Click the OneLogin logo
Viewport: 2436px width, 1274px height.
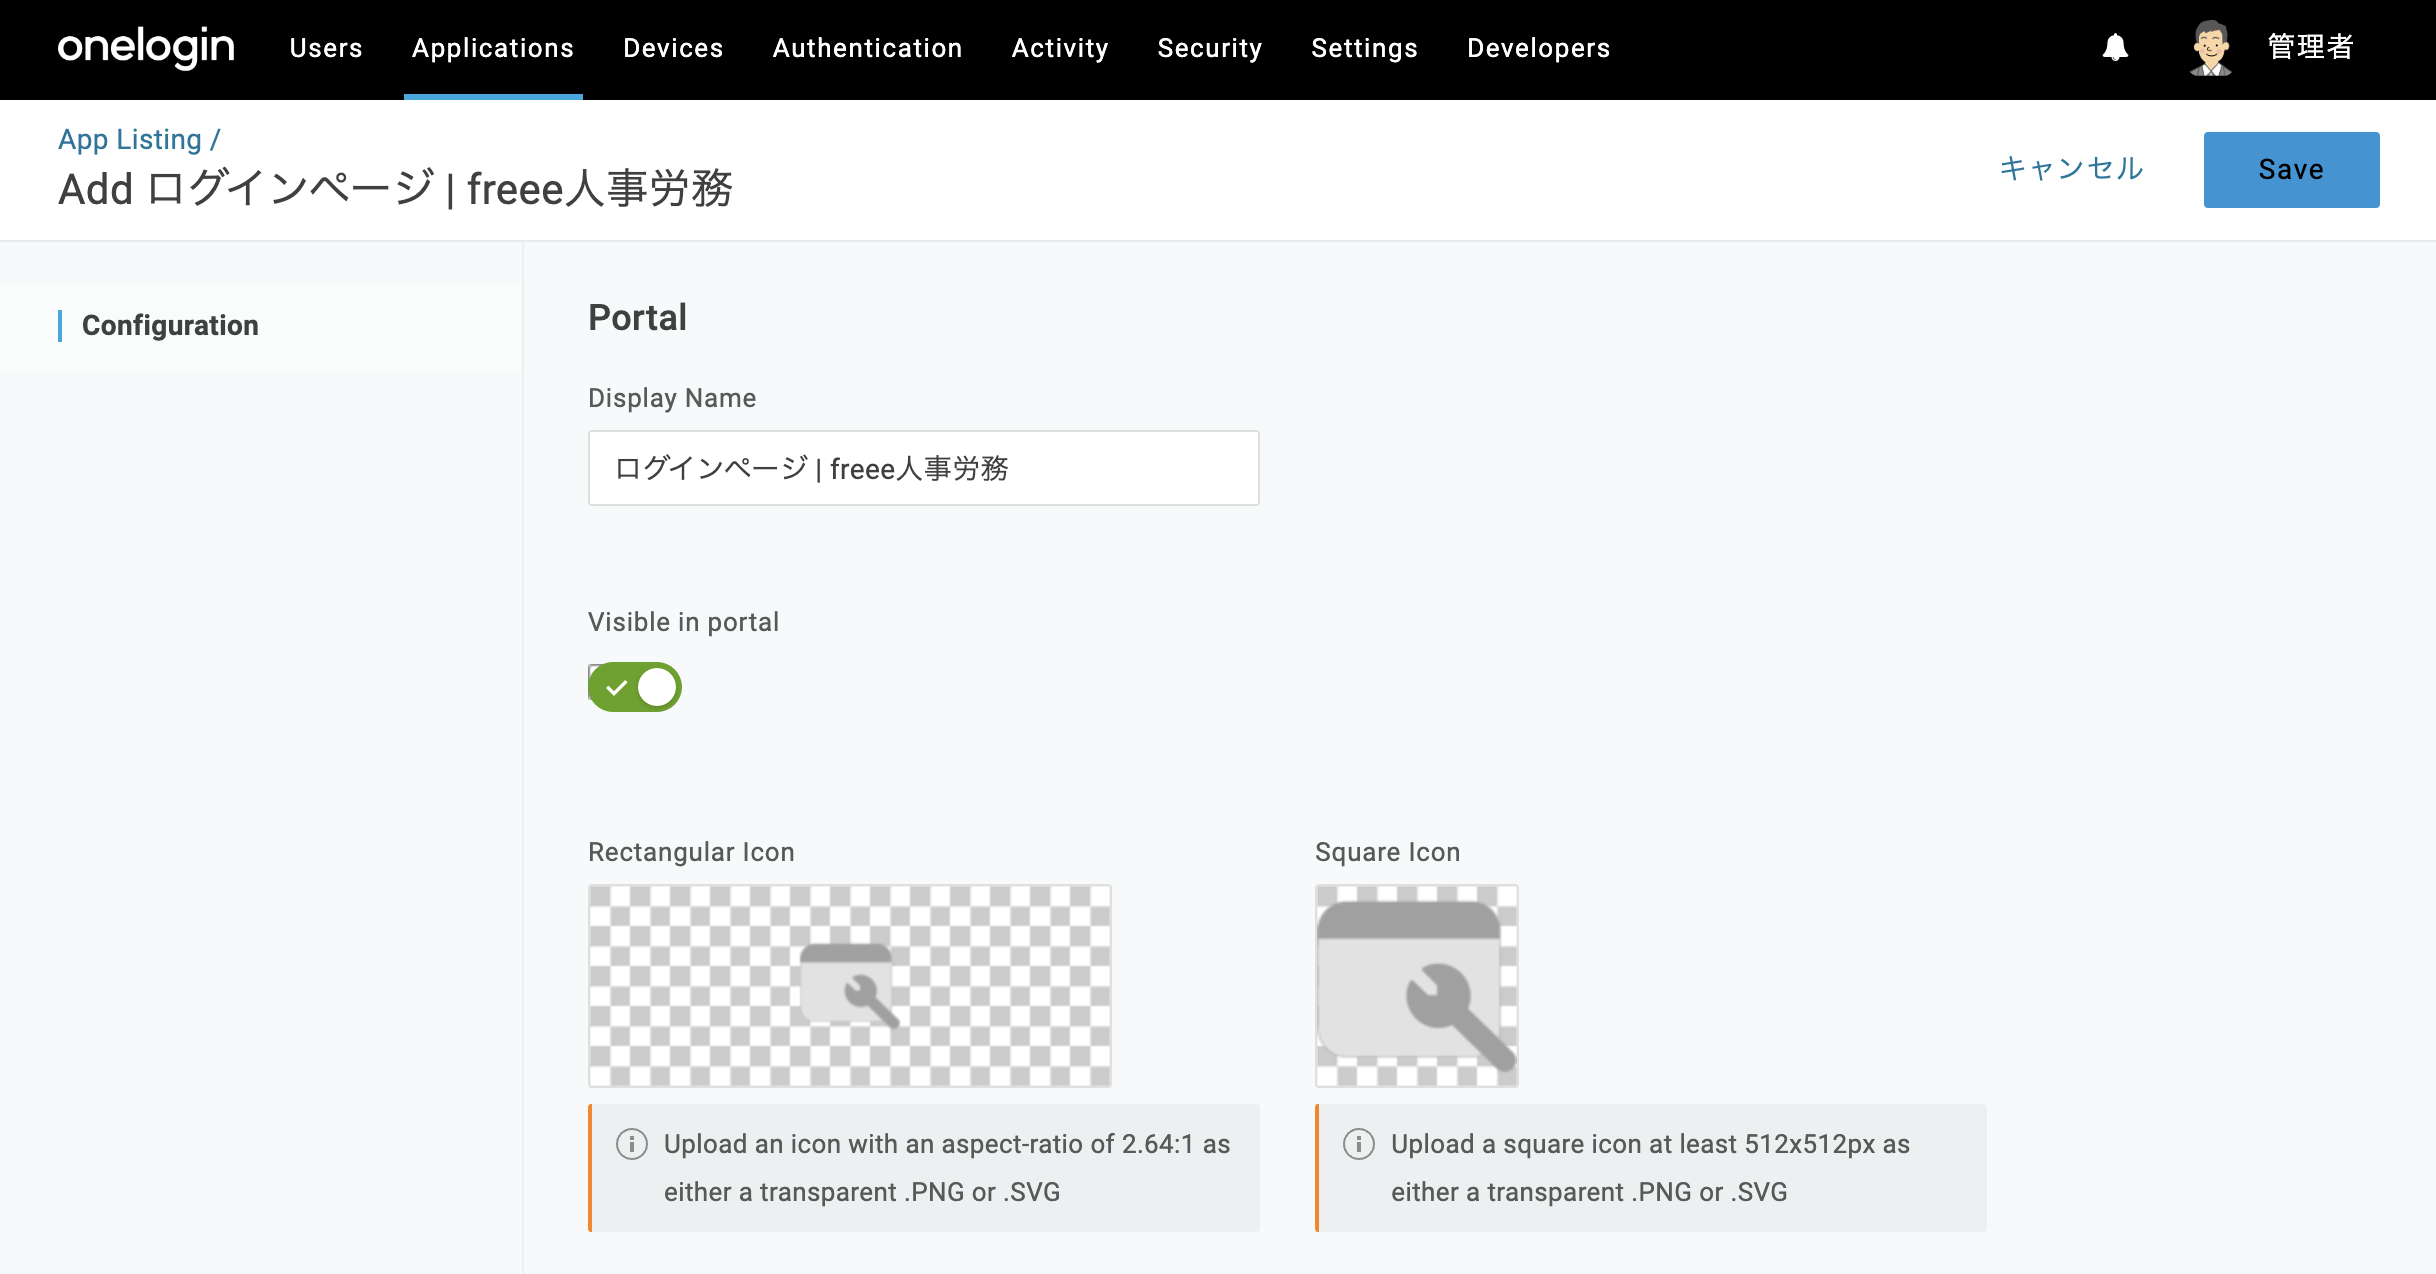pos(146,48)
